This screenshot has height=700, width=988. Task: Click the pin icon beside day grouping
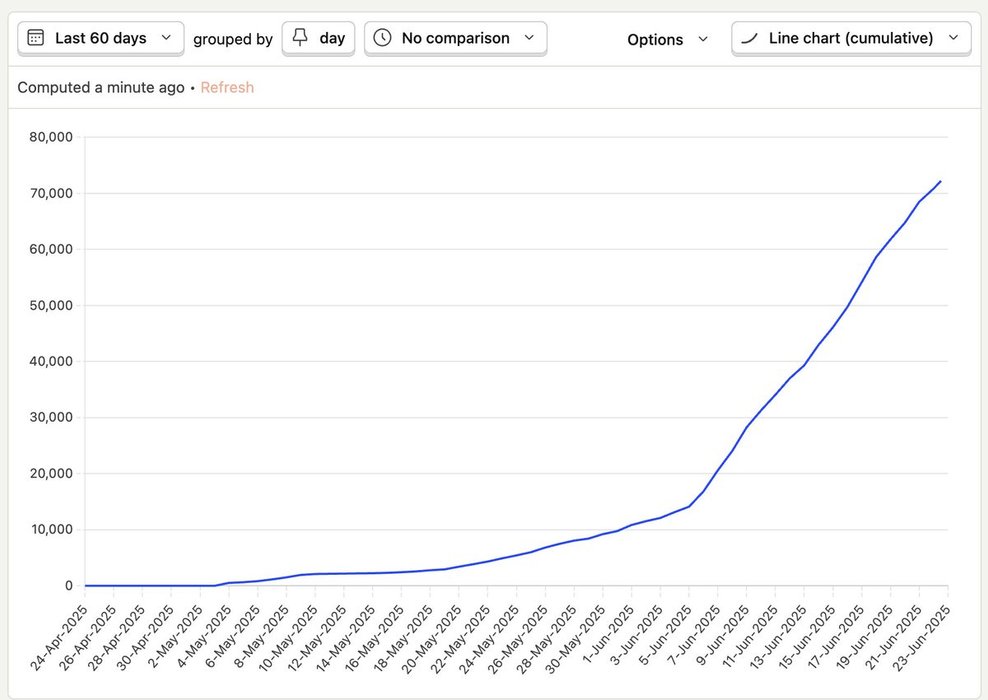[x=300, y=38]
